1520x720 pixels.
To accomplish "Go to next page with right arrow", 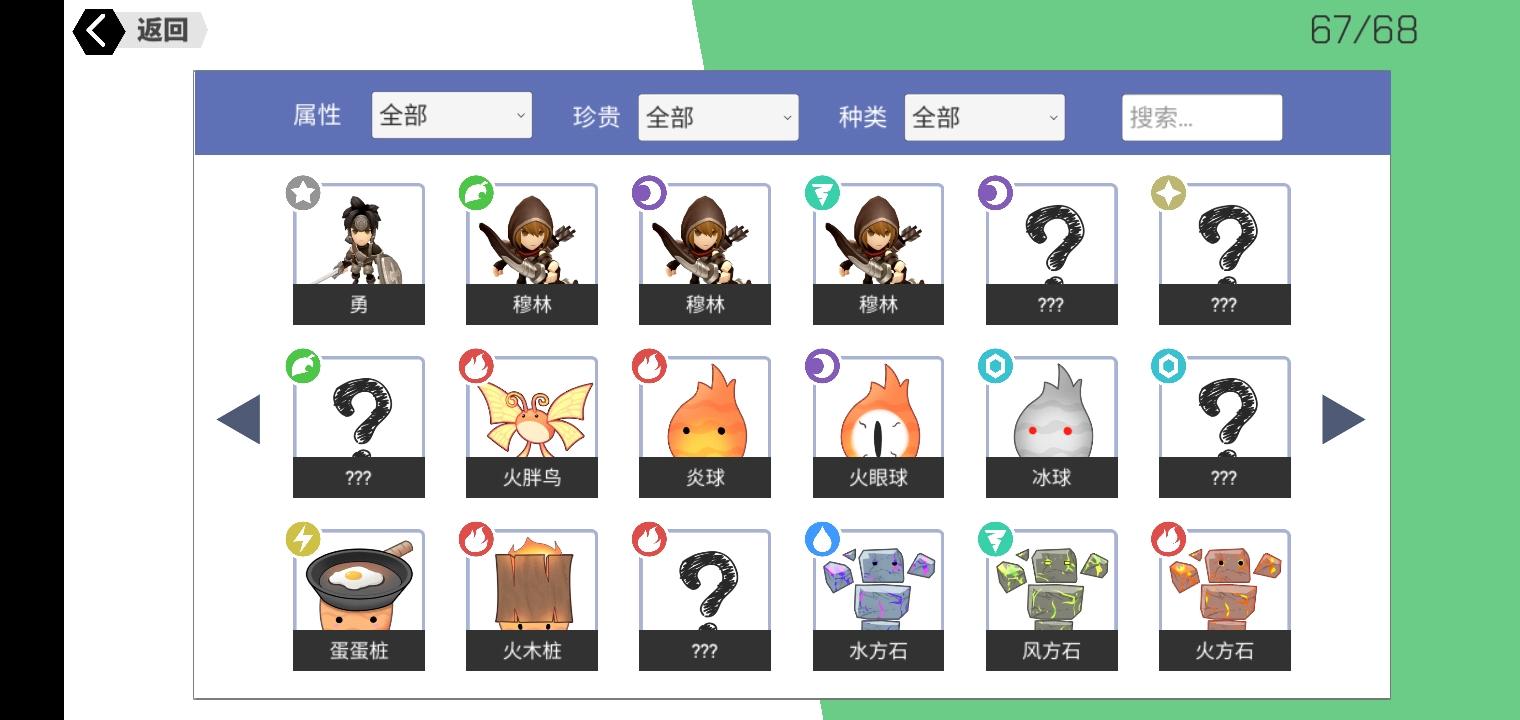I will point(1343,419).
